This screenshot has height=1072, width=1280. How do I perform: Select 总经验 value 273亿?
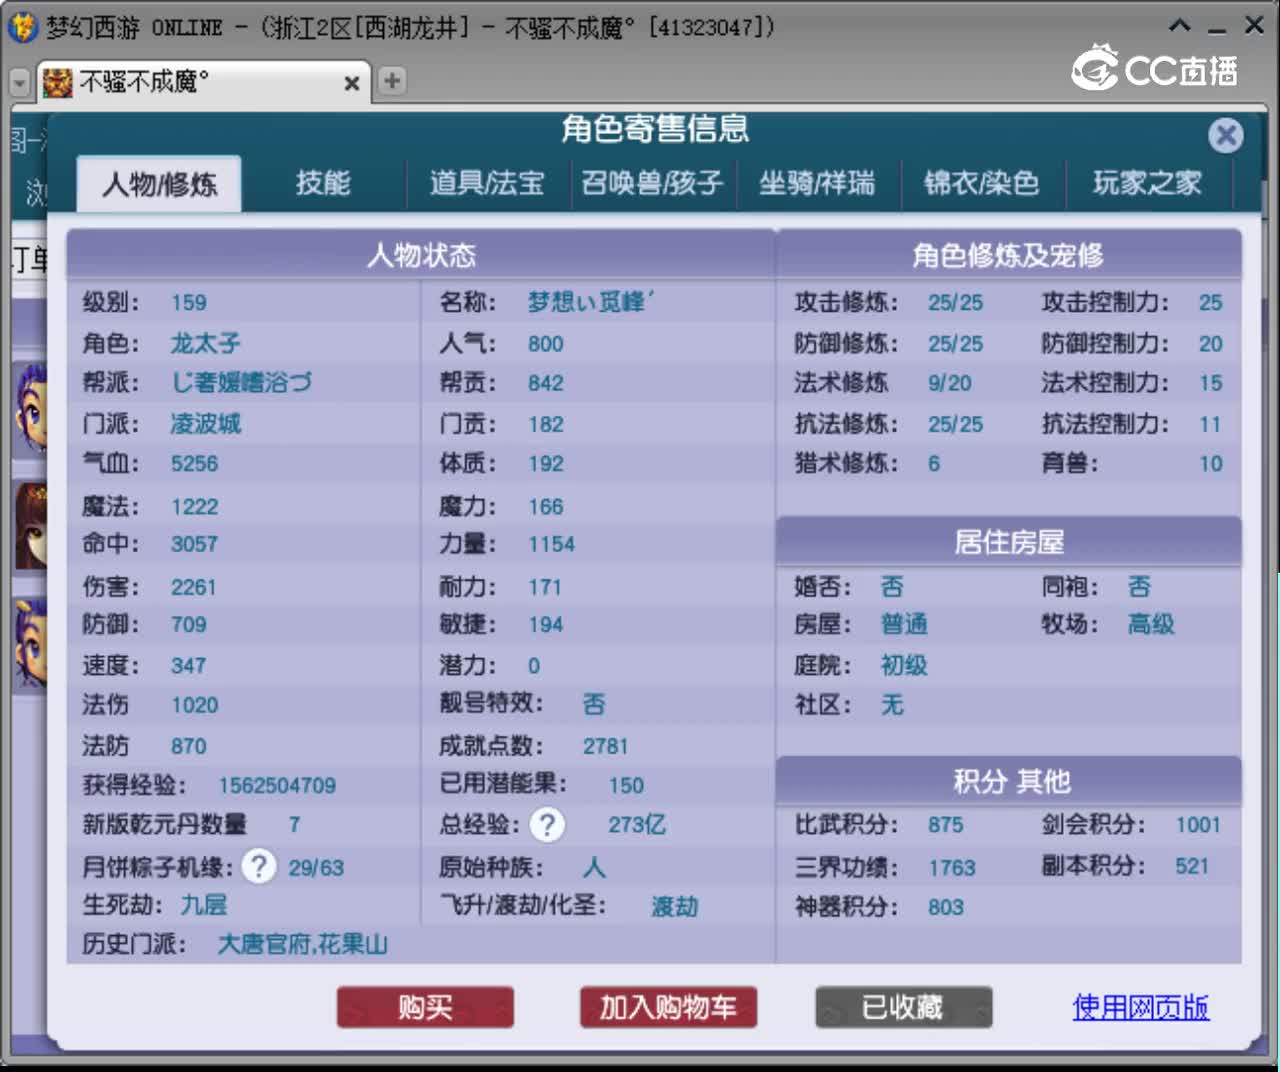coord(637,825)
